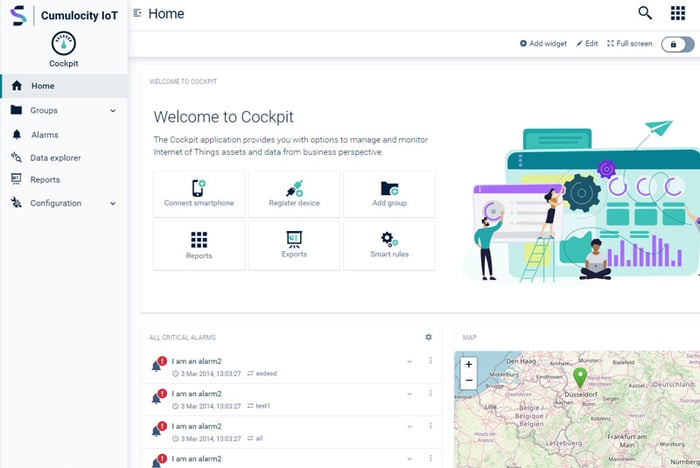This screenshot has height=468, width=700.
Task: Click Exports presentation icon
Action: point(294,239)
